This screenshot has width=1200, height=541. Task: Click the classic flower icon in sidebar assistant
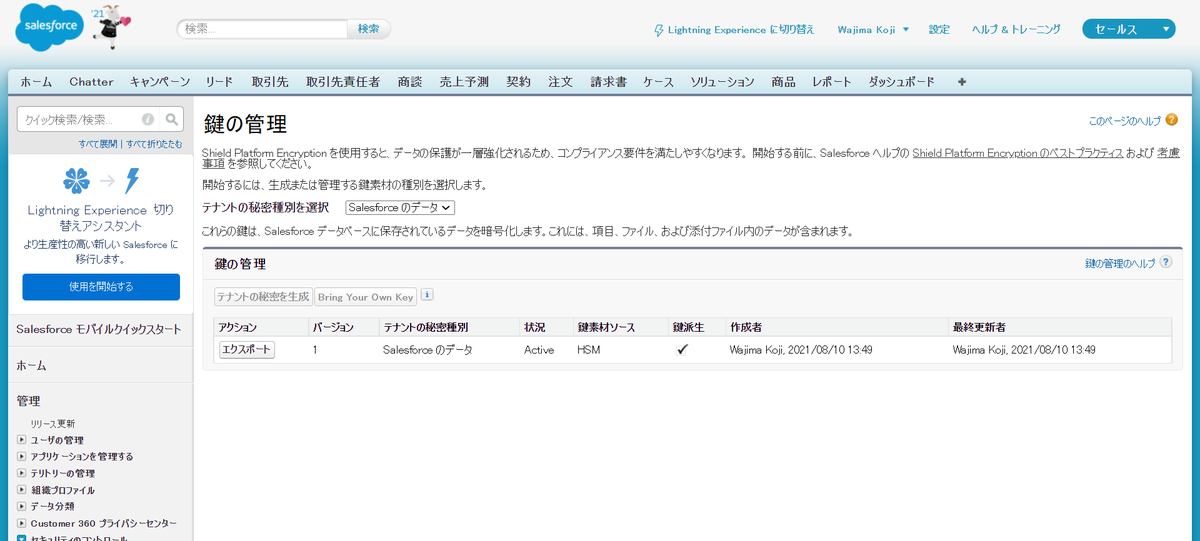coord(76,181)
